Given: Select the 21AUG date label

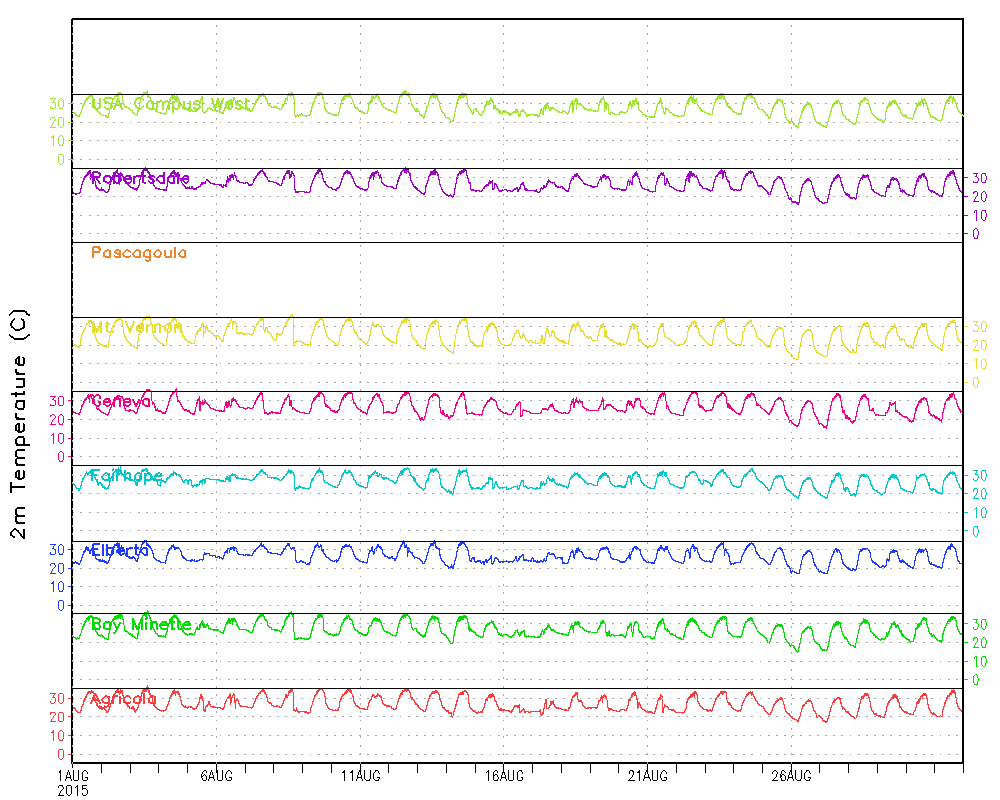Looking at the screenshot, I should [647, 775].
